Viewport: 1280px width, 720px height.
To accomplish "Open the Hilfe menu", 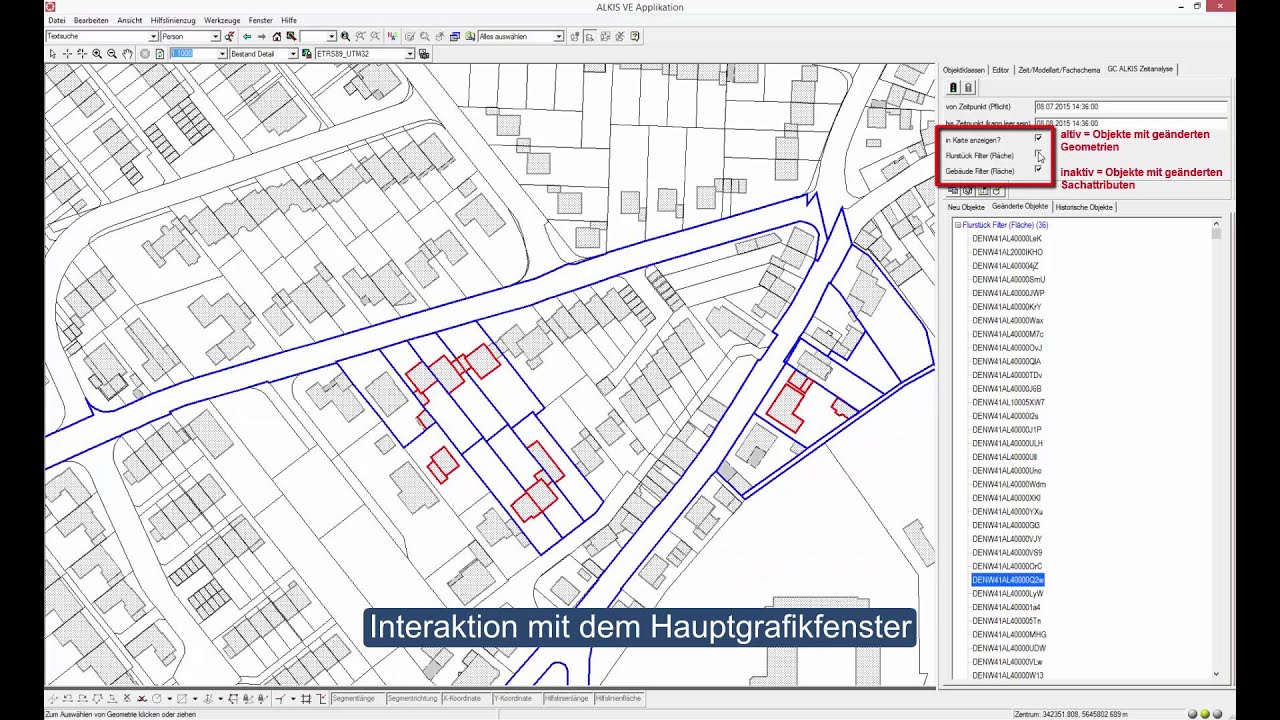I will point(289,20).
